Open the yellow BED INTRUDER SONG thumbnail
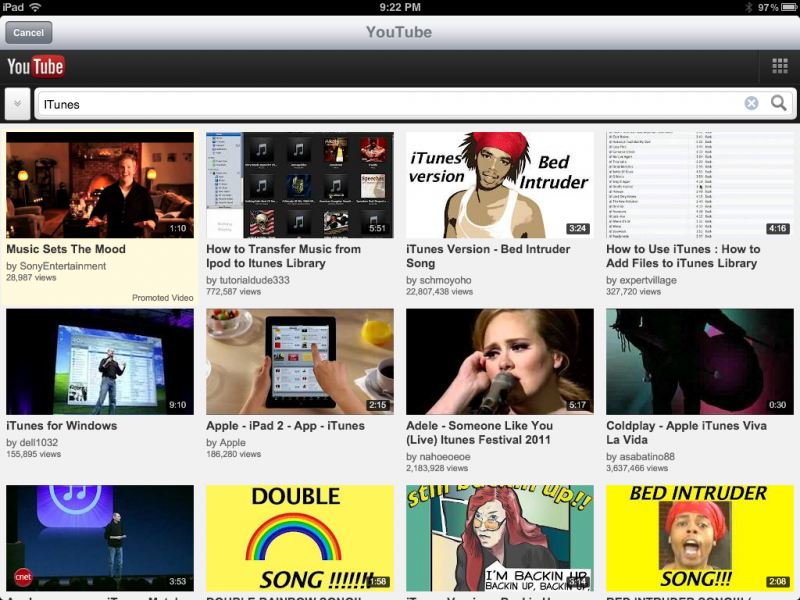This screenshot has width=800, height=600. [700, 538]
